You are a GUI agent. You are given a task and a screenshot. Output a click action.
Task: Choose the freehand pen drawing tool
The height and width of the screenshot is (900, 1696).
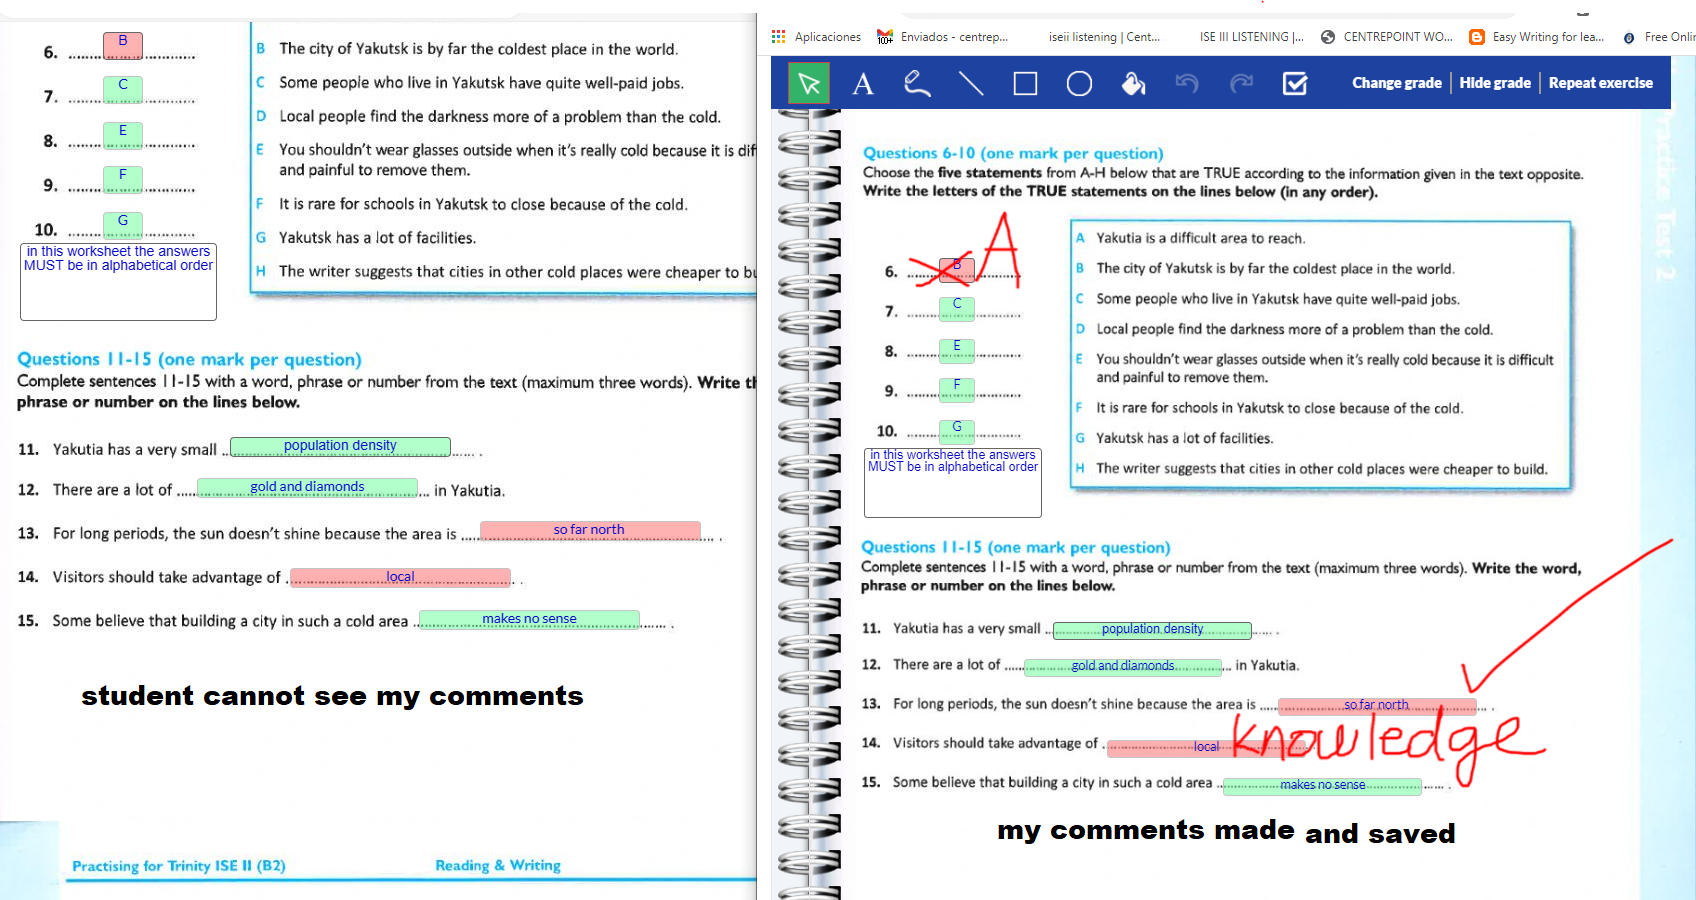point(916,83)
